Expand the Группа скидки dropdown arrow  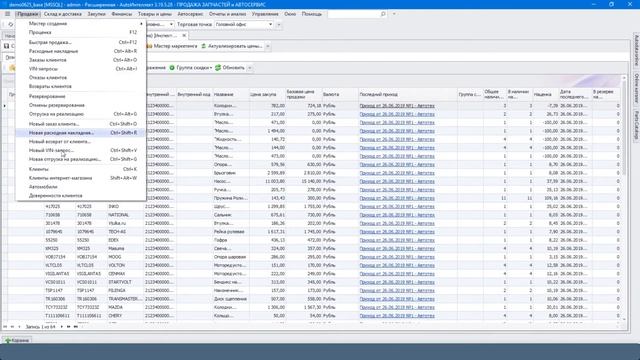211,68
